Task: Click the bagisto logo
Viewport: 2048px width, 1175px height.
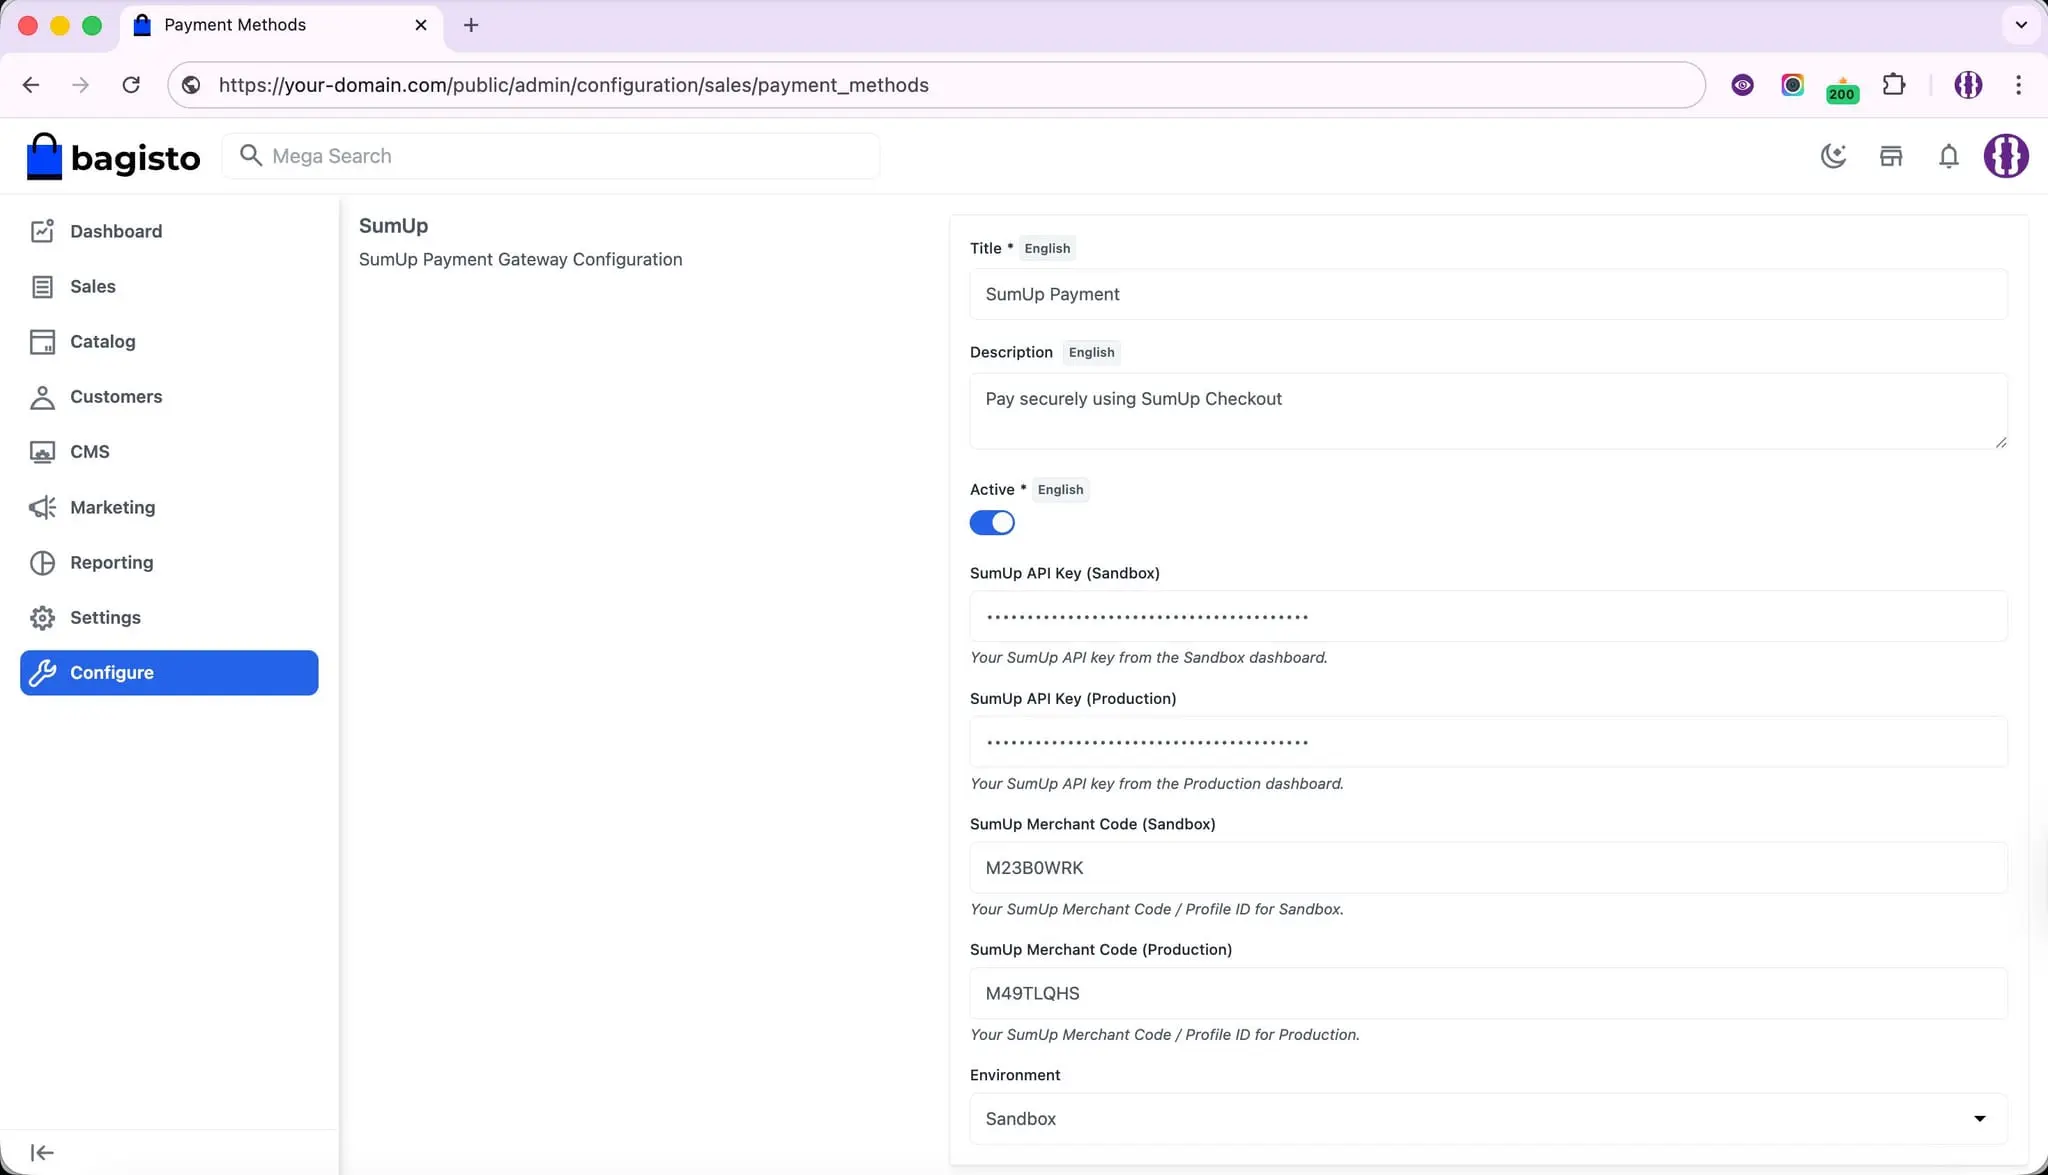Action: pos(112,157)
